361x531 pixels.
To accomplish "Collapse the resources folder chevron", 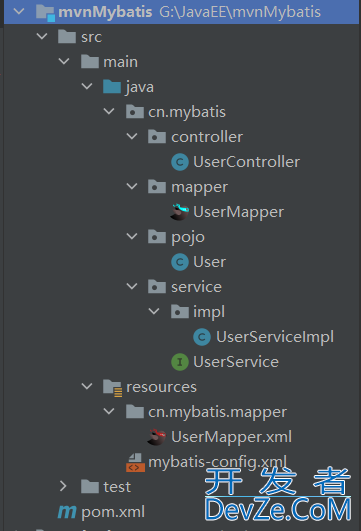I will pos(87,386).
